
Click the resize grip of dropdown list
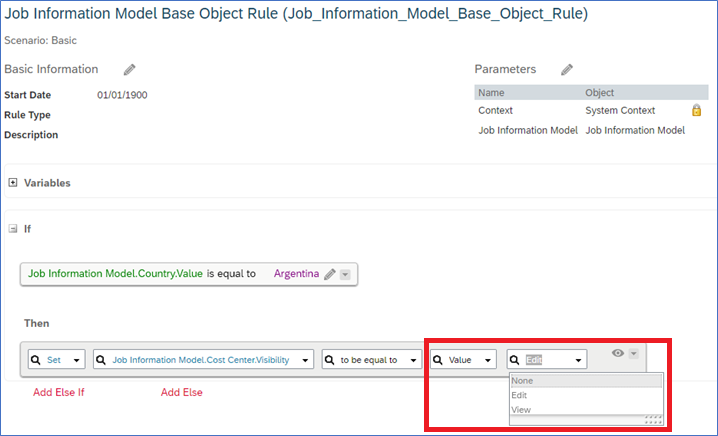(654, 420)
